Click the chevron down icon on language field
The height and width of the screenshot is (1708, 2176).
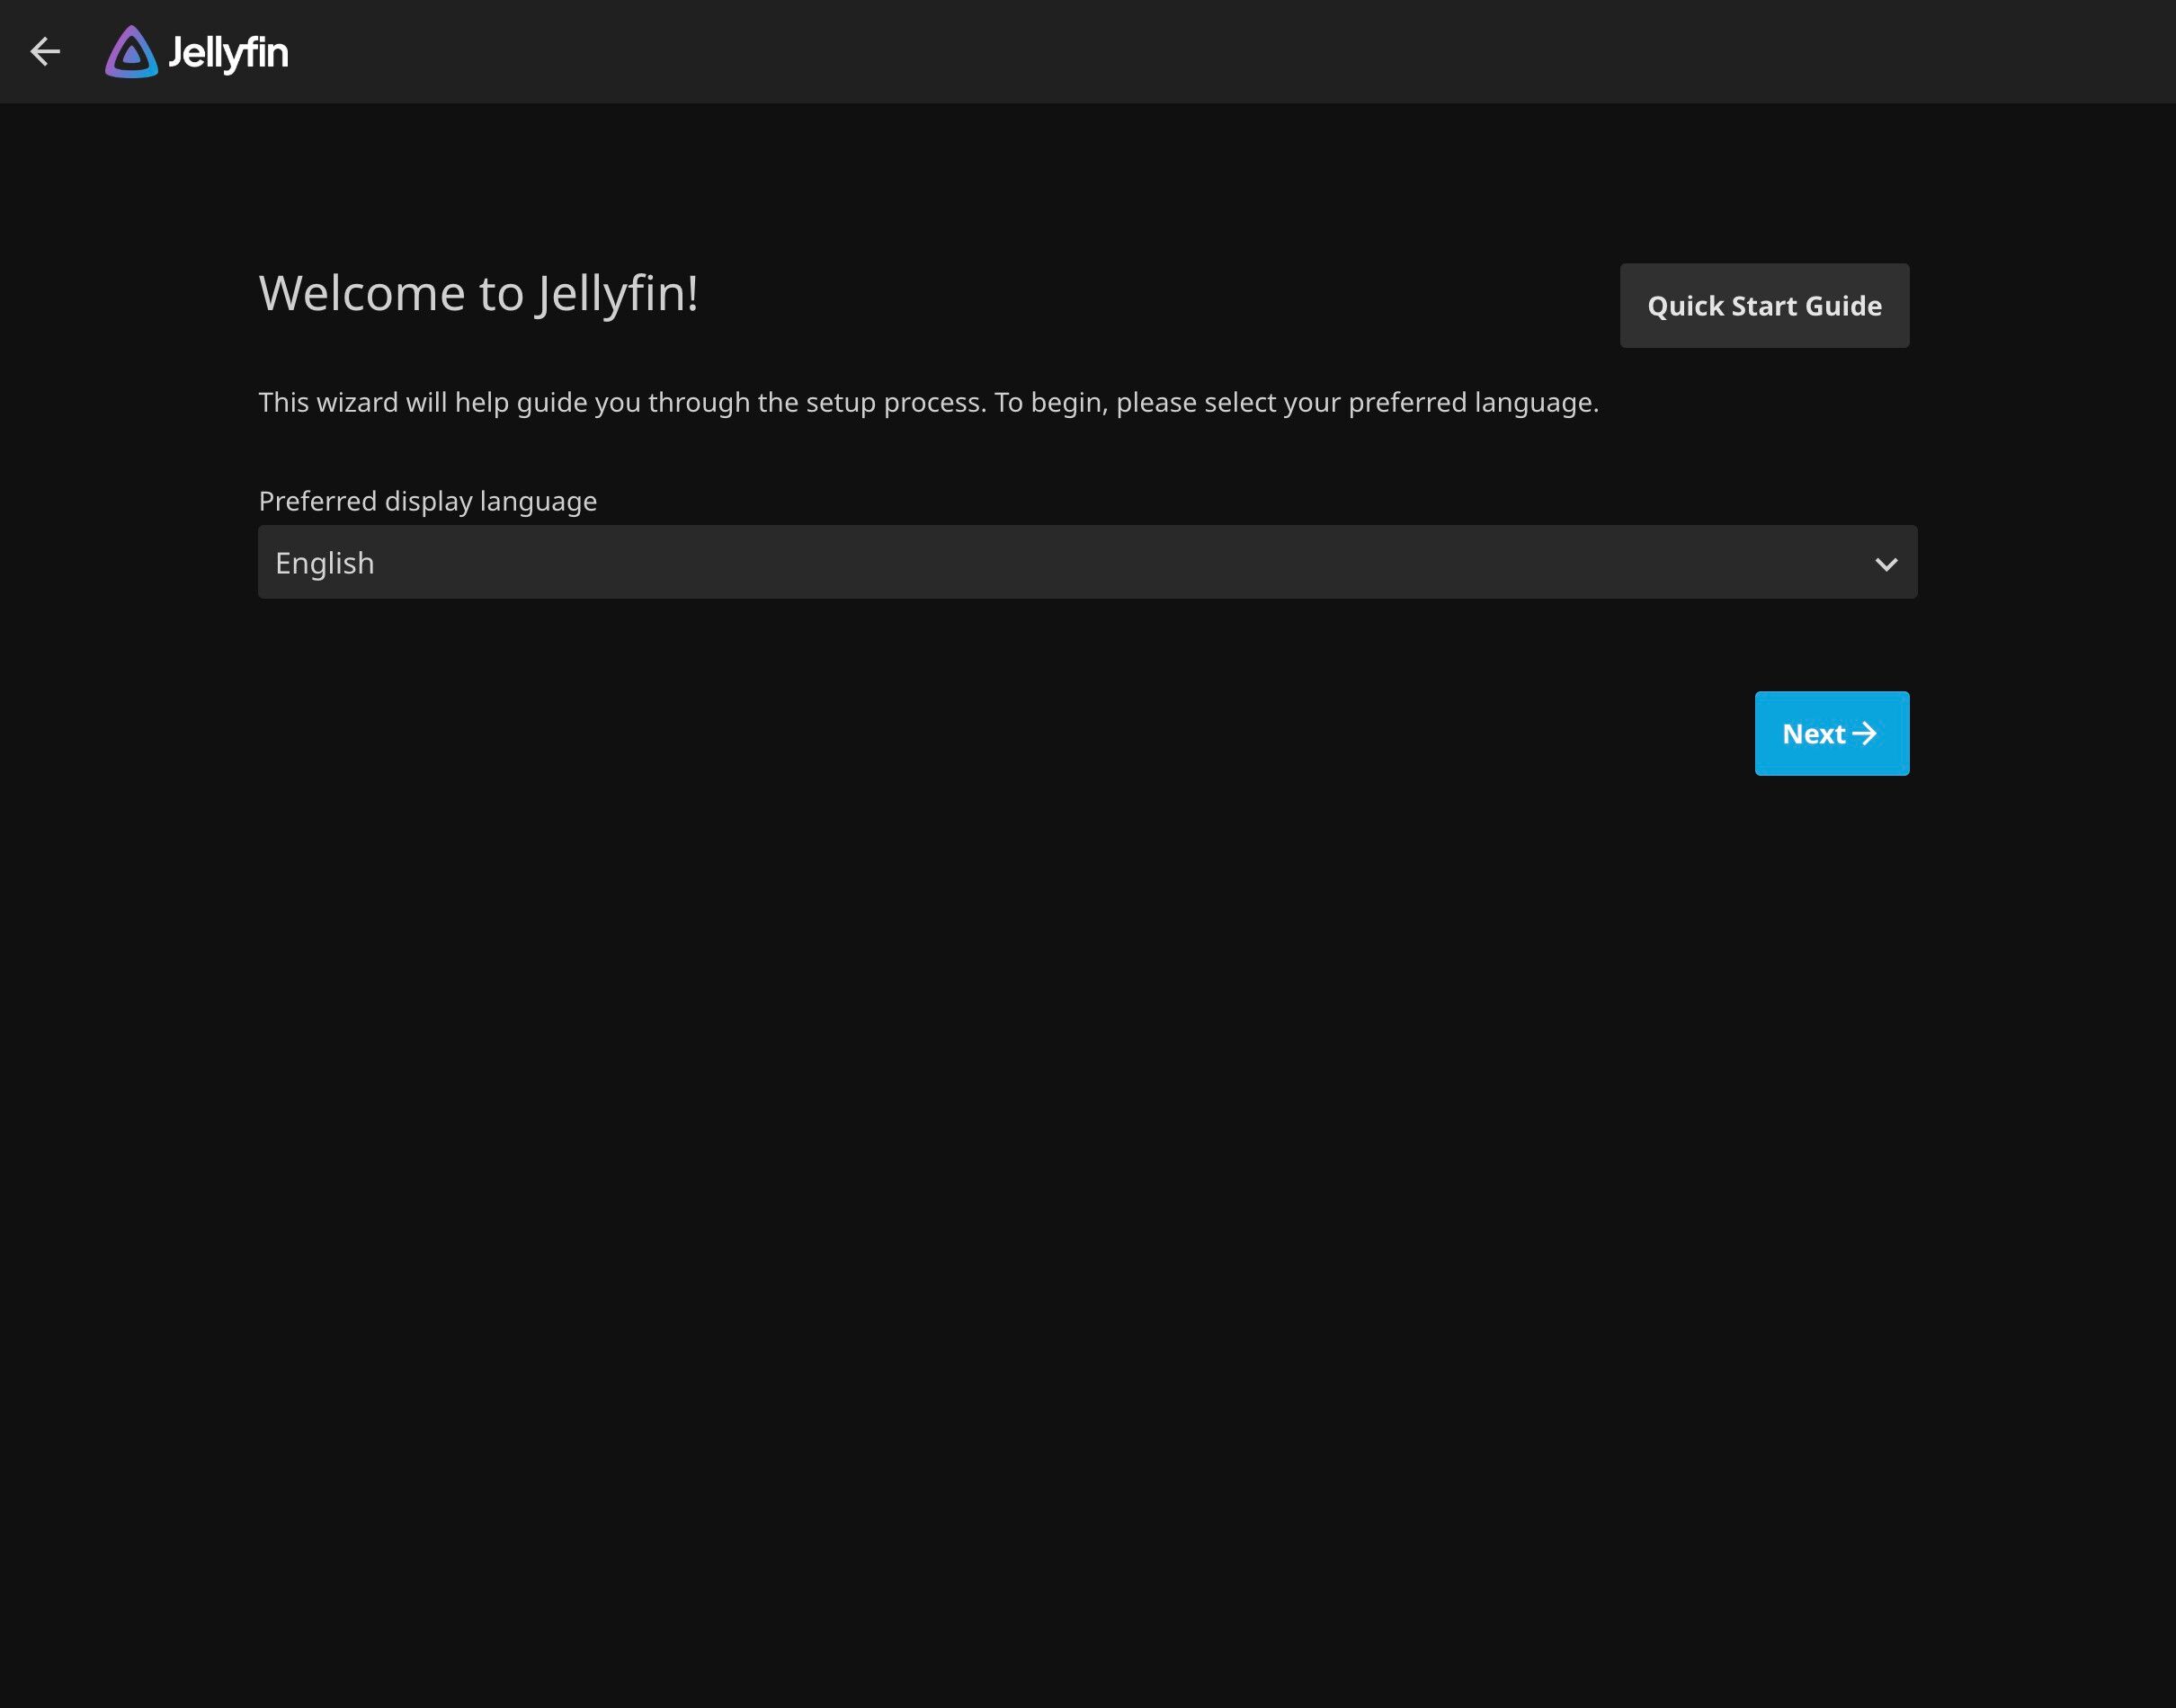pyautogui.click(x=1886, y=564)
